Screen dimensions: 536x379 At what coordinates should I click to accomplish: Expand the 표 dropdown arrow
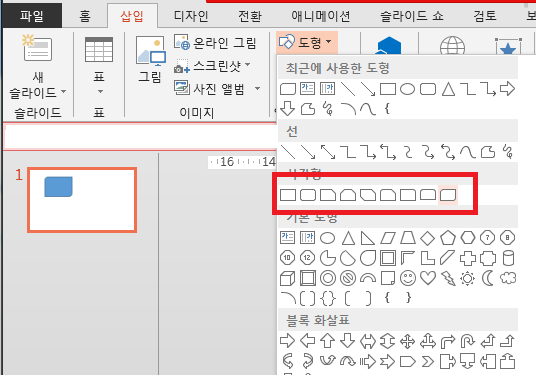coord(100,92)
